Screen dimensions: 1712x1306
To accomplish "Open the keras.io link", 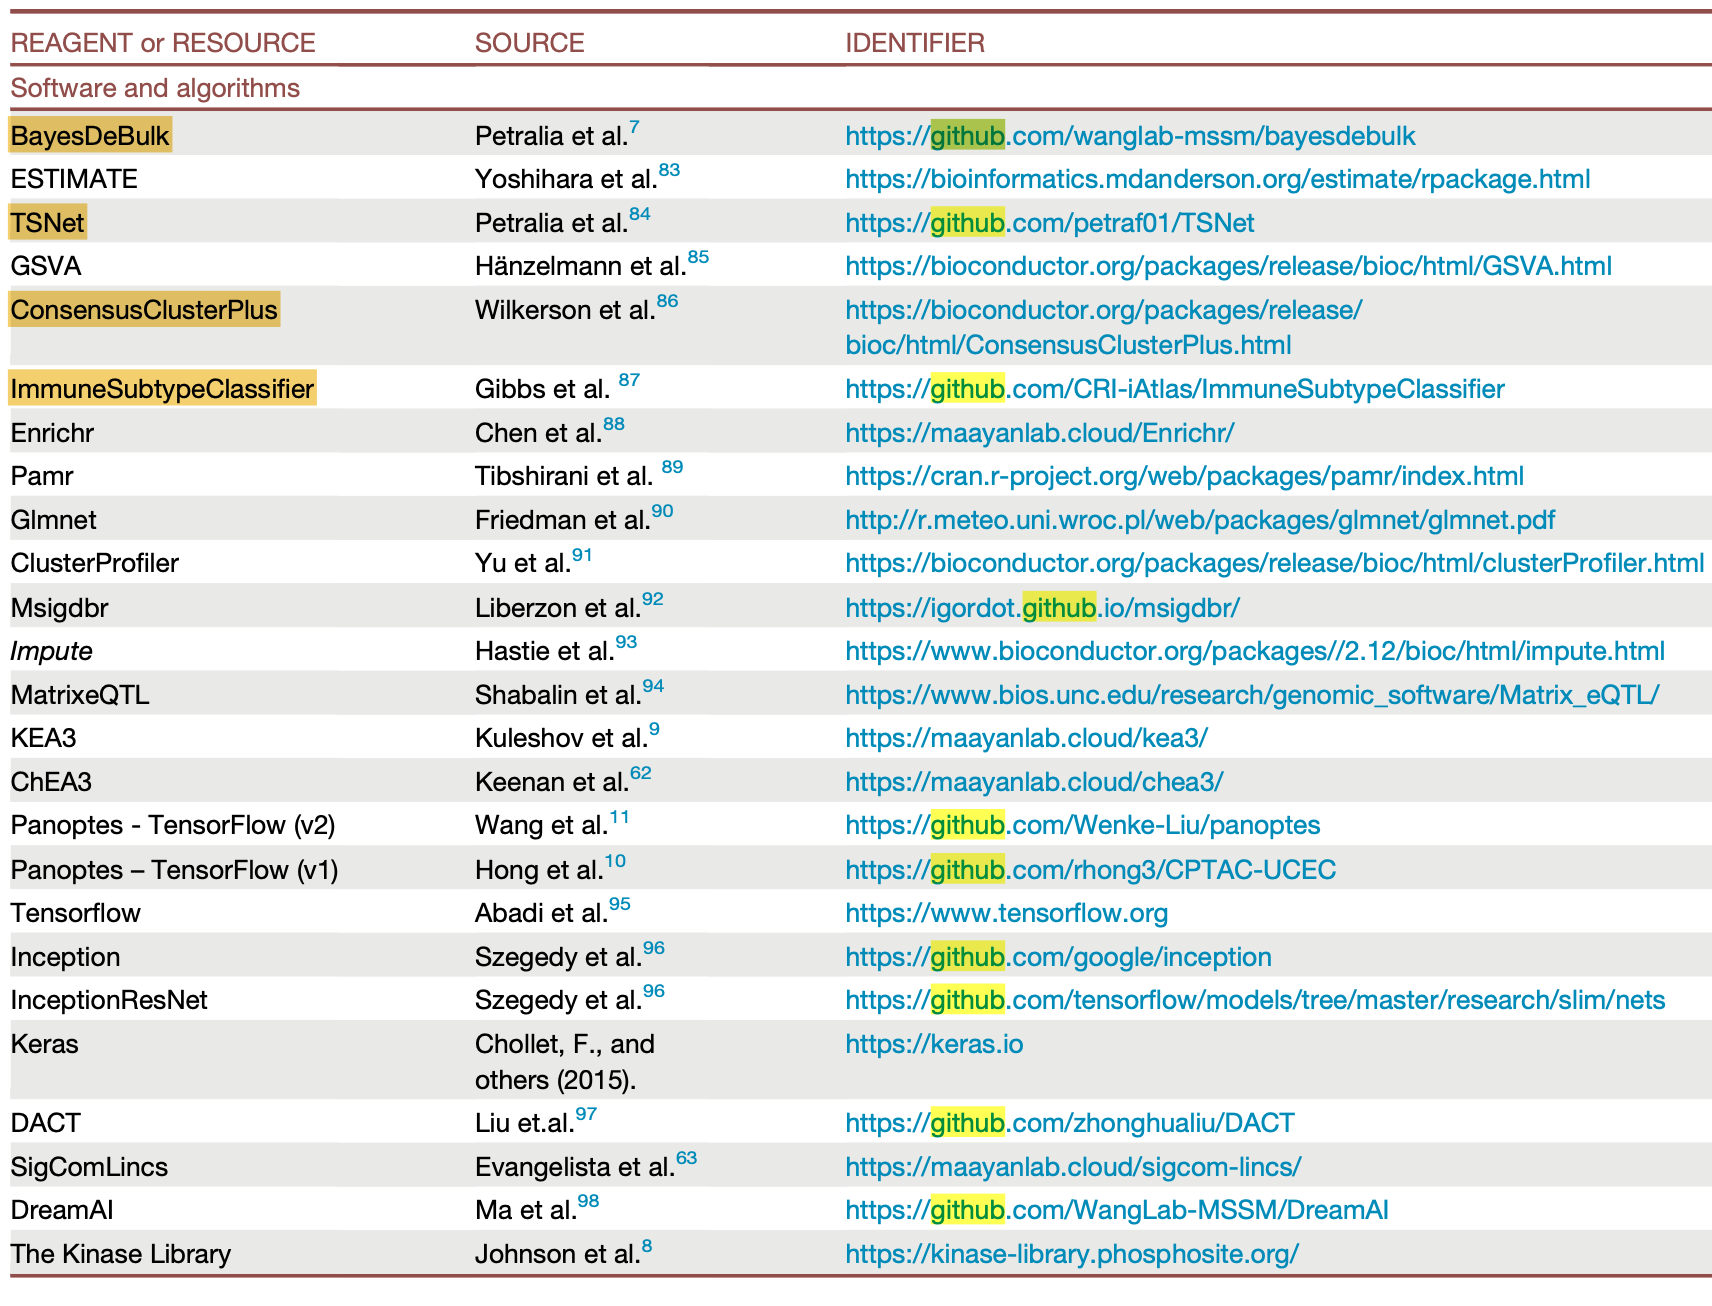I will pyautogui.click(x=934, y=1044).
